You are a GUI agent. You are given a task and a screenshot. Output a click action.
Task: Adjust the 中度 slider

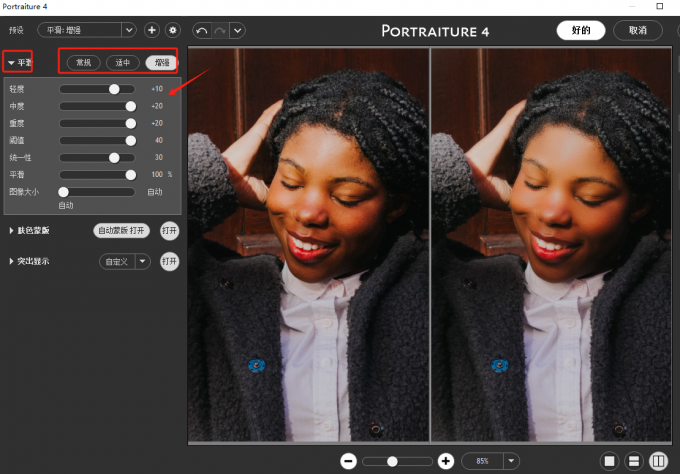97,106
